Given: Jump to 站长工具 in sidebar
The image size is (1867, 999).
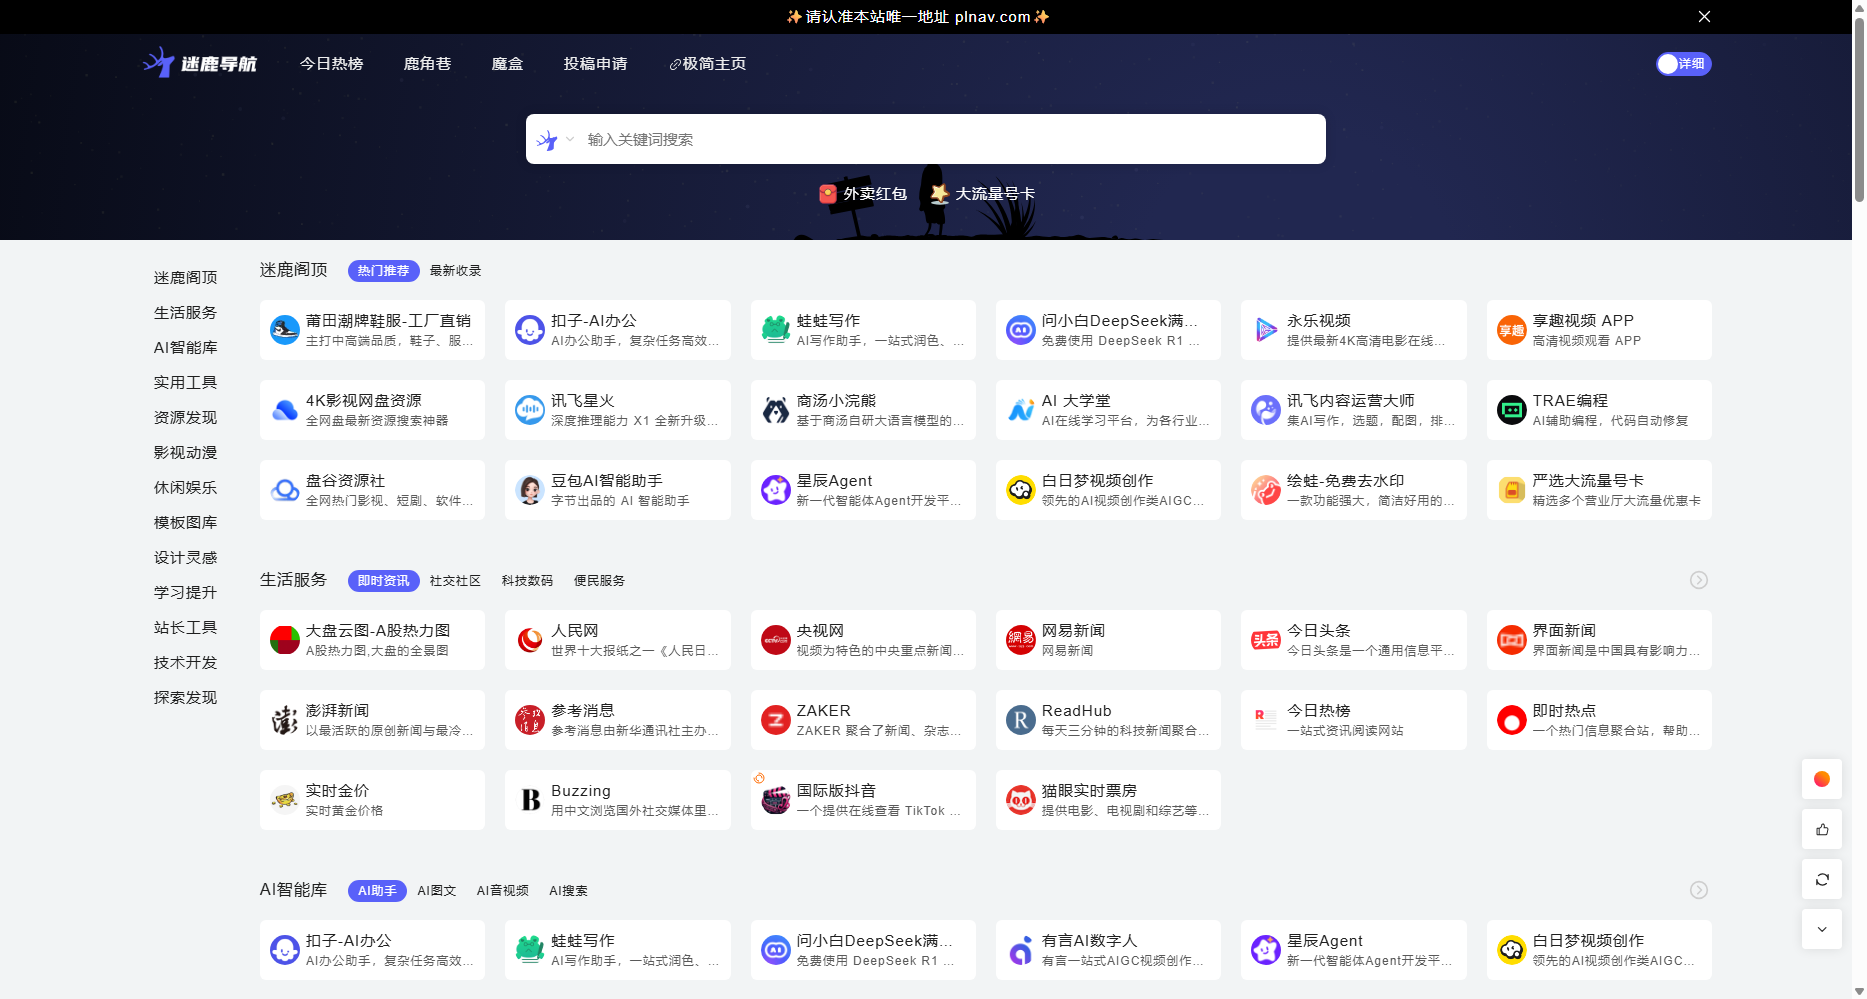Looking at the screenshot, I should [x=185, y=628].
